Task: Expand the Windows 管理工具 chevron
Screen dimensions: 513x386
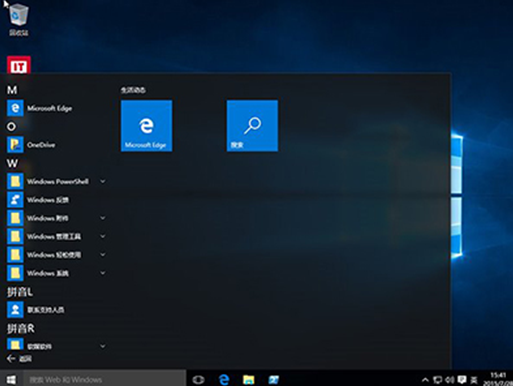Action: 103,236
